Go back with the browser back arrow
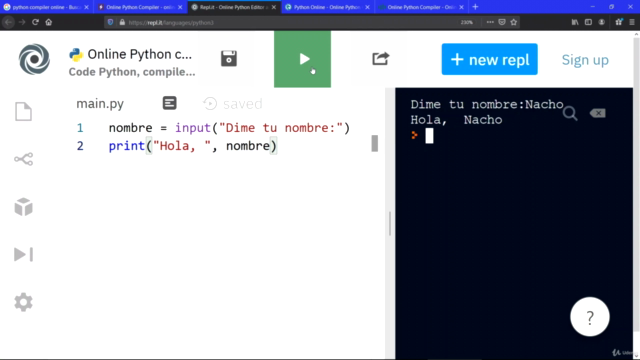 coord(9,22)
